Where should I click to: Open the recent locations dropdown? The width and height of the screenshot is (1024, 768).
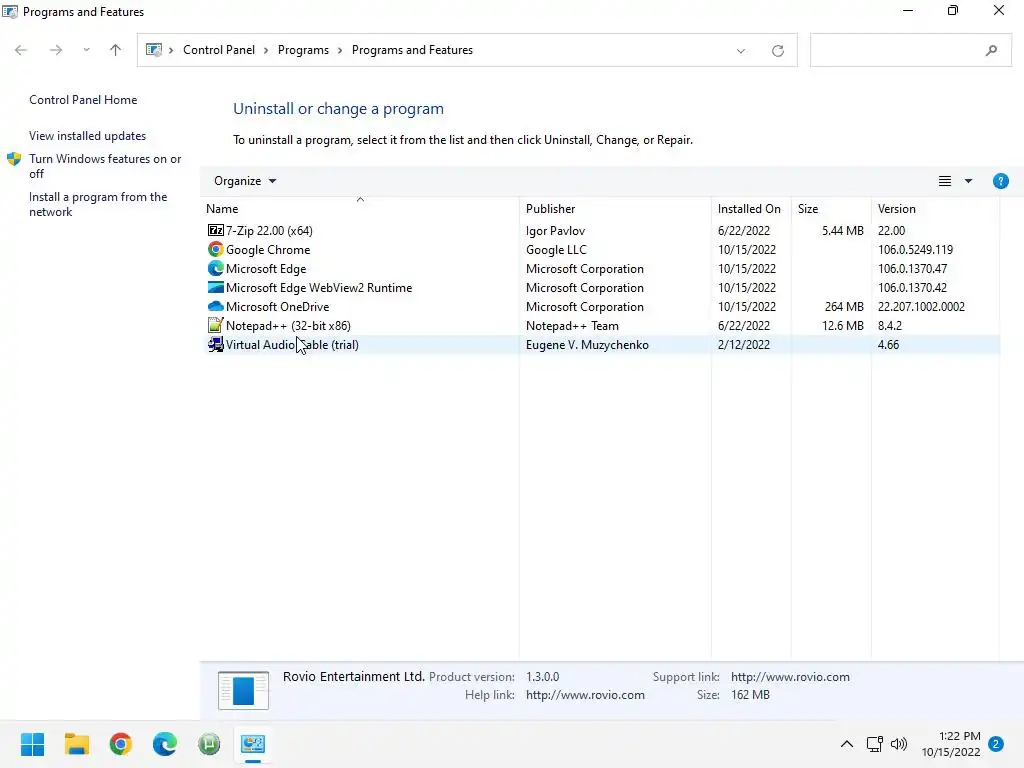86,50
